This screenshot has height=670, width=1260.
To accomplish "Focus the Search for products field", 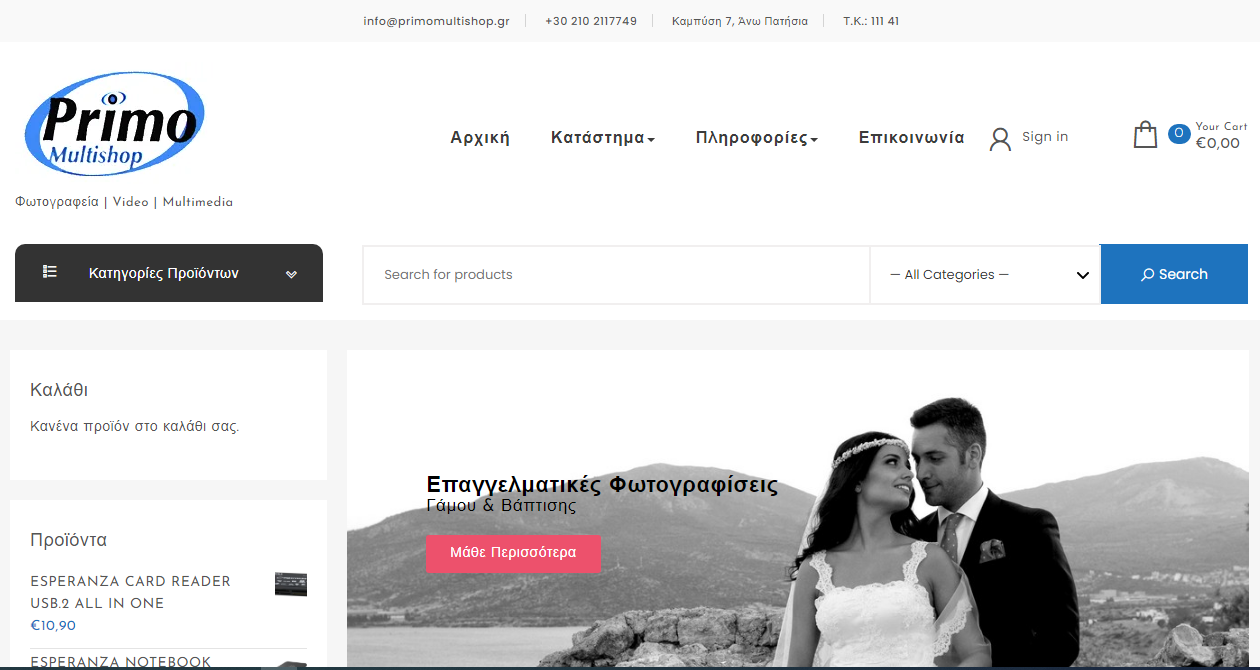I will click(x=615, y=275).
